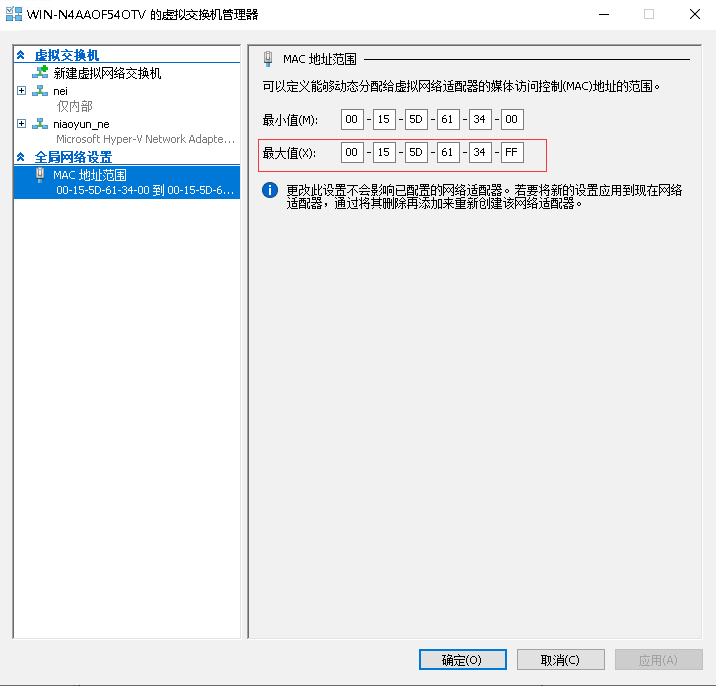Screen dimensions: 716x686
Task: Click fourth octet field of 最小值 (61)
Action: coord(448,120)
